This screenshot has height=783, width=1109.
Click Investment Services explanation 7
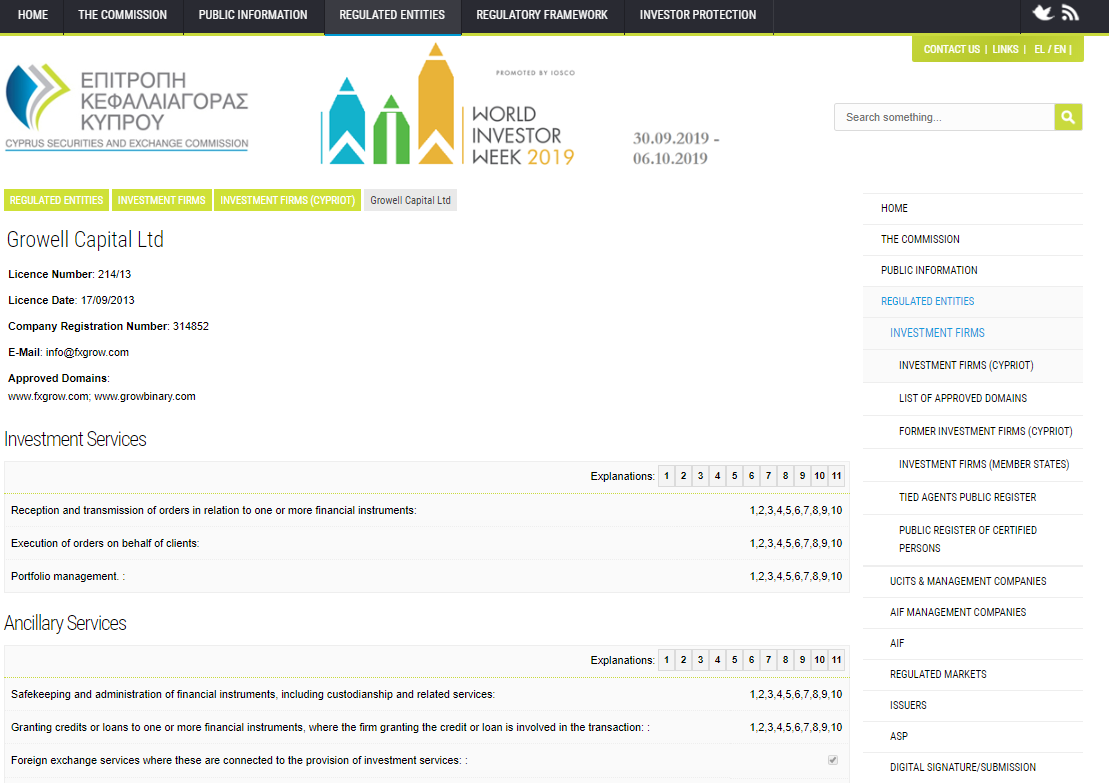(x=768, y=475)
